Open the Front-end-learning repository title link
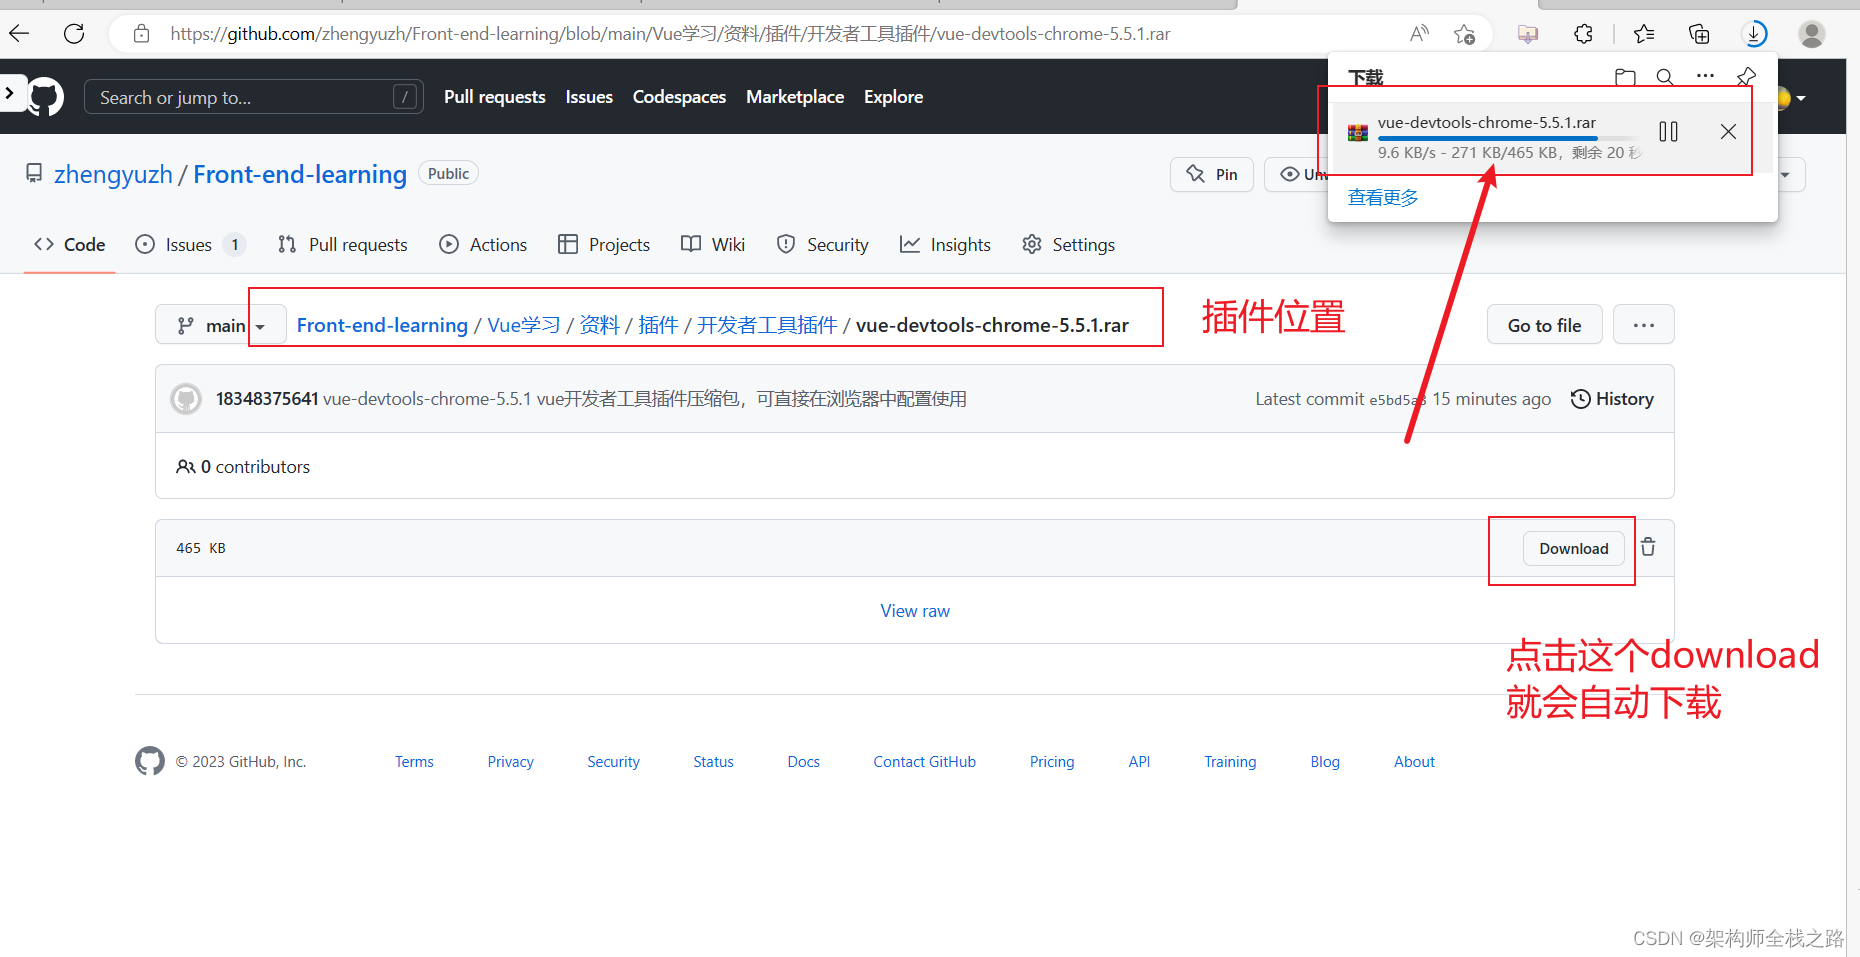Screen dimensions: 1860x957 click(300, 174)
